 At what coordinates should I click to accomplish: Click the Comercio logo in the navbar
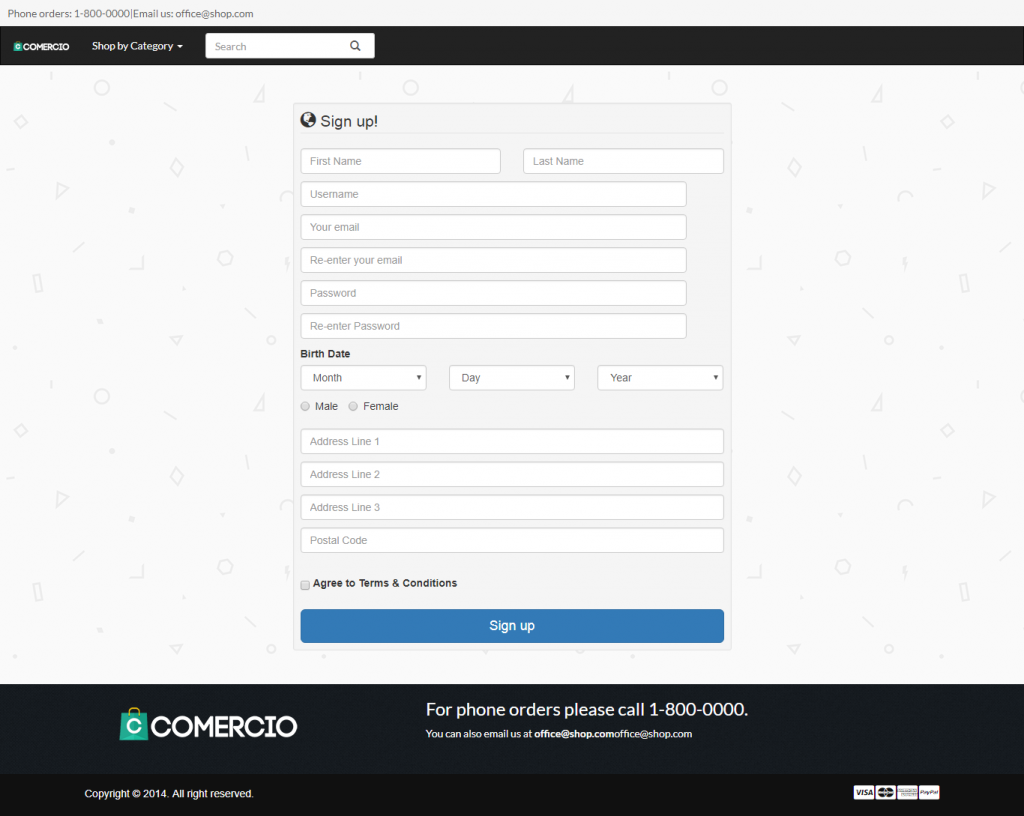tap(41, 47)
